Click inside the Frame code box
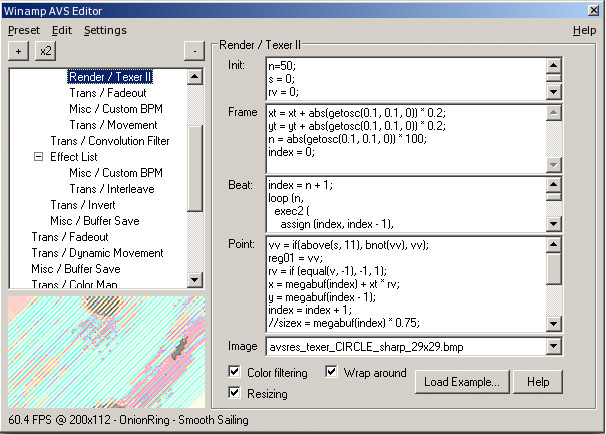The width and height of the screenshot is (606, 434). pyautogui.click(x=406, y=138)
